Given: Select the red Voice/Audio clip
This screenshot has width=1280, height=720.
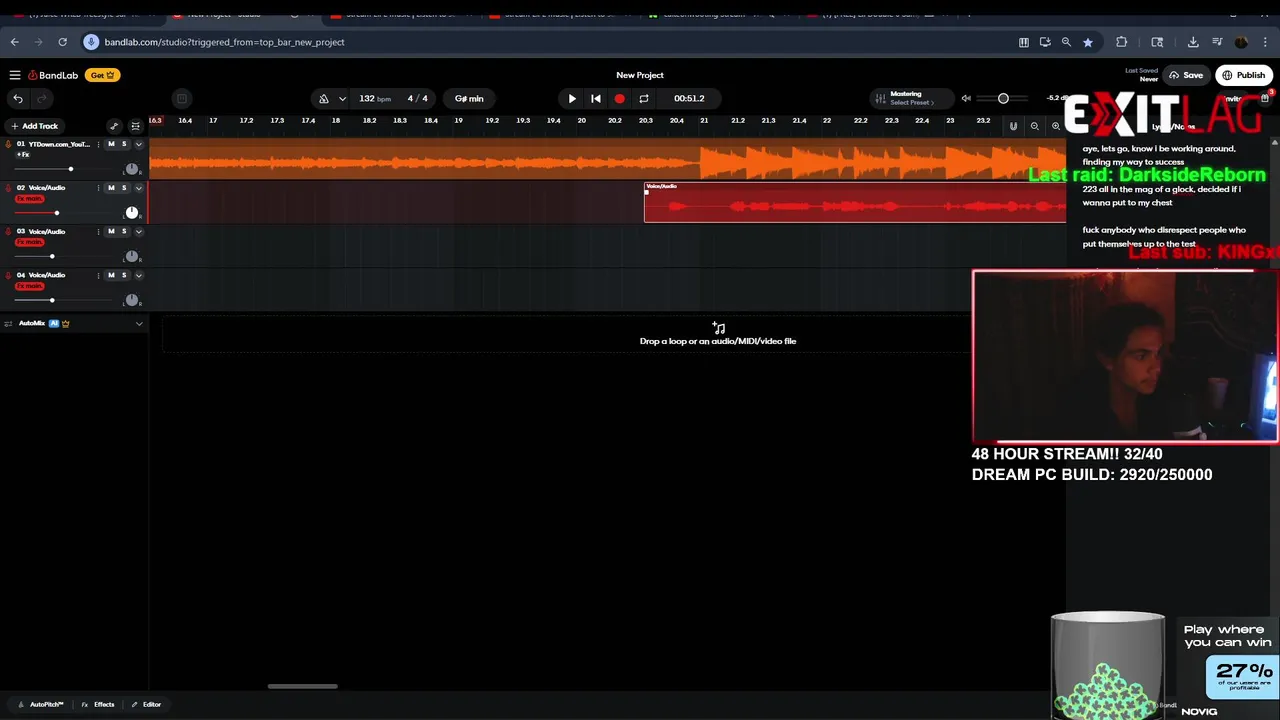Looking at the screenshot, I should click(x=855, y=203).
